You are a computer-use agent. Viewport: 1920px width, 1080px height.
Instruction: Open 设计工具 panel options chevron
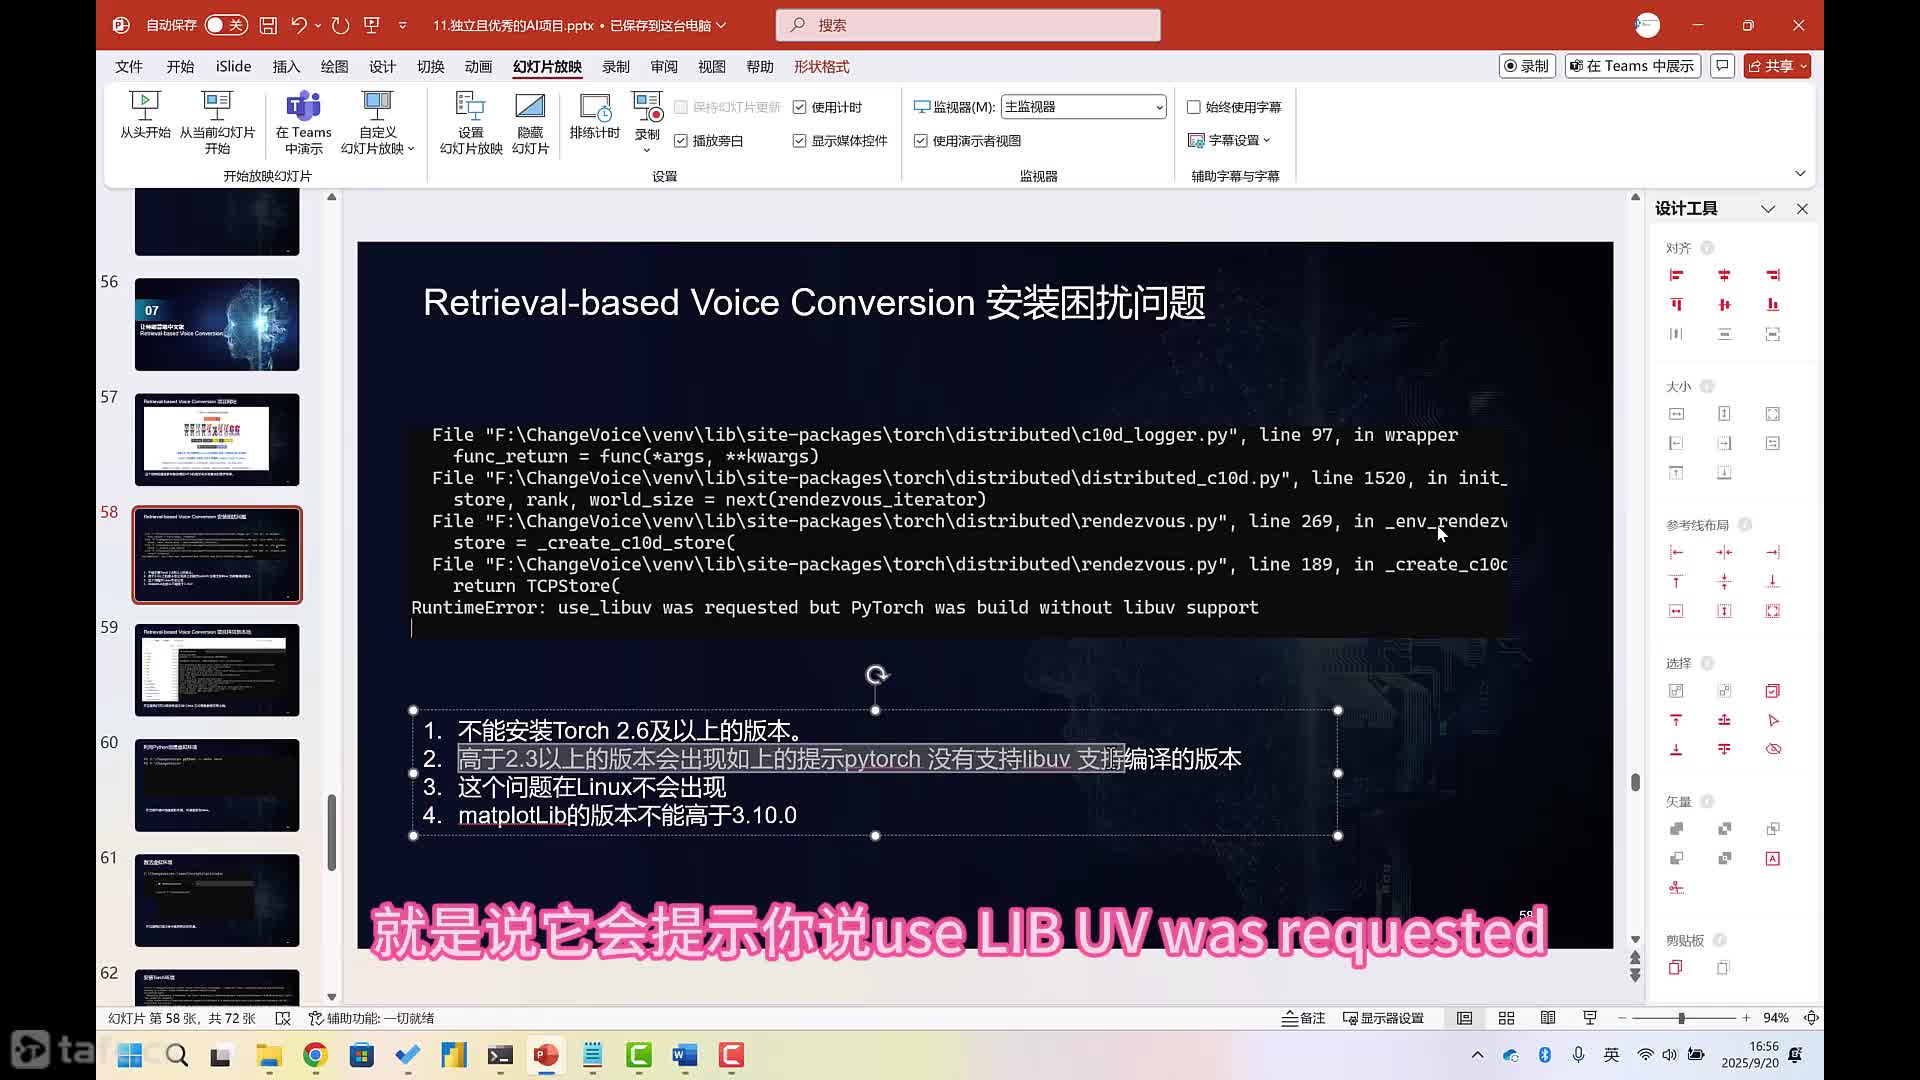tap(1768, 209)
